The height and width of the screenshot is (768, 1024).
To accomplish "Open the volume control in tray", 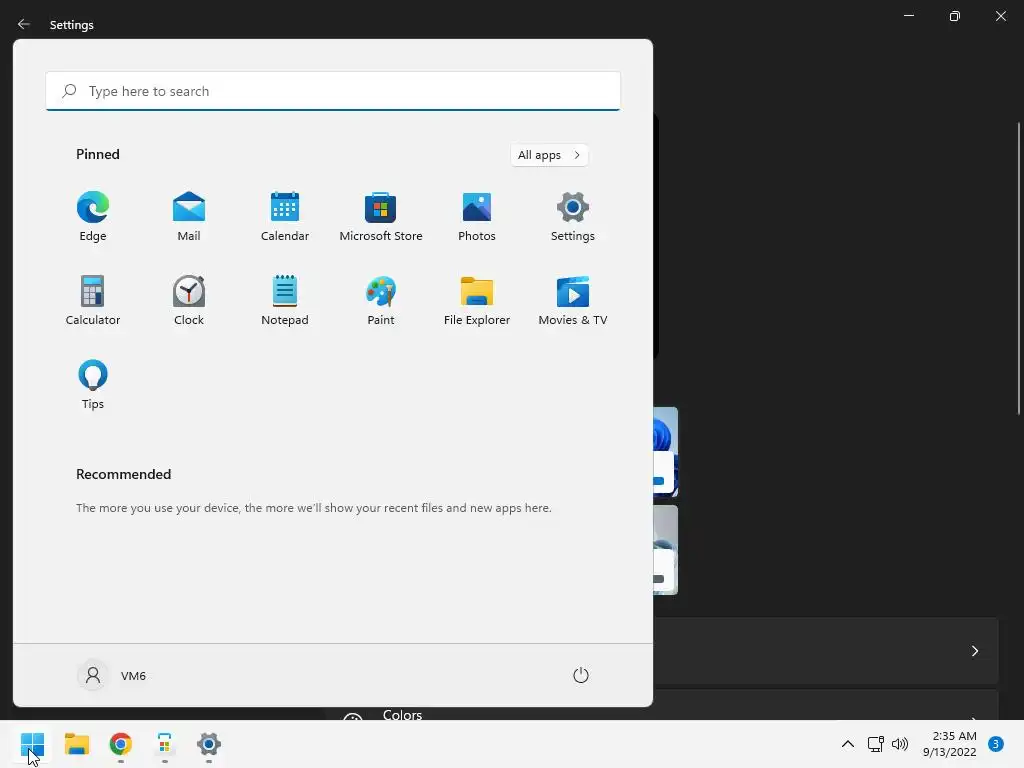I will coord(900,744).
